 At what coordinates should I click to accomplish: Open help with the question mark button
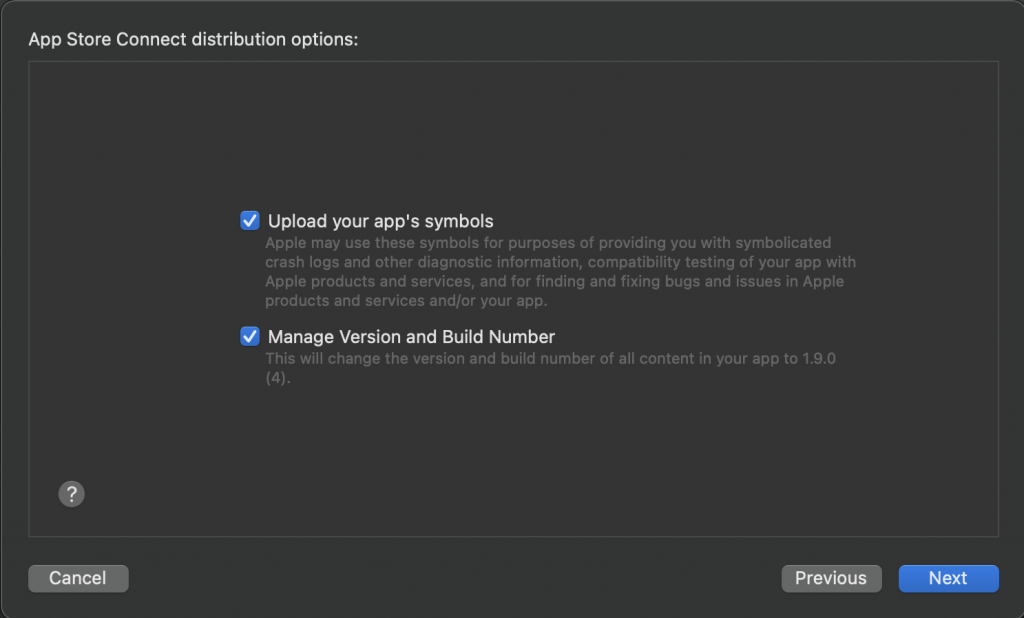(x=71, y=494)
